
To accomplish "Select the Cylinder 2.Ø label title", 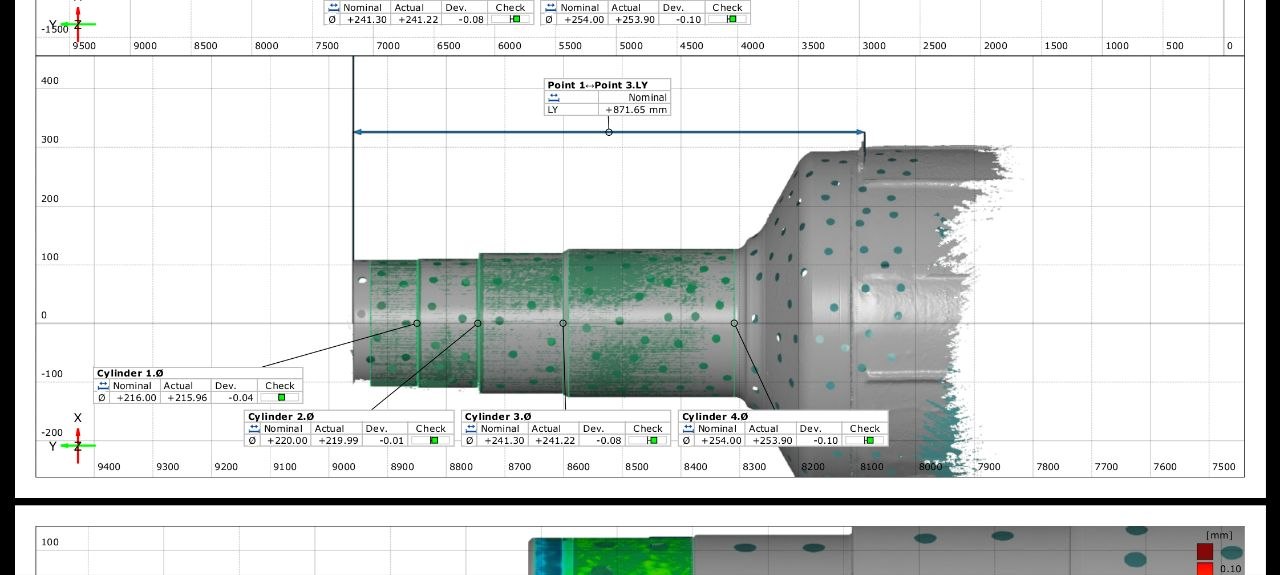I will click(281, 416).
